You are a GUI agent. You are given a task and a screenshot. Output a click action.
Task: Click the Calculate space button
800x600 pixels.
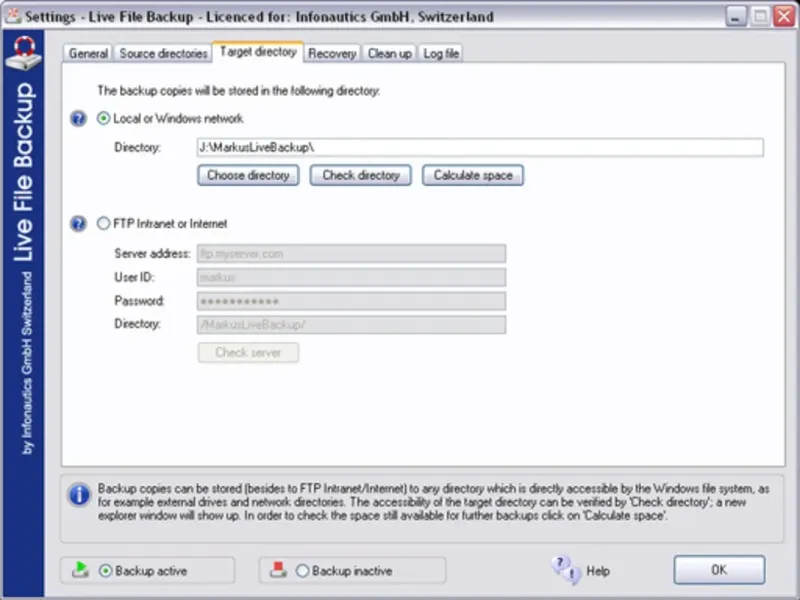[473, 176]
